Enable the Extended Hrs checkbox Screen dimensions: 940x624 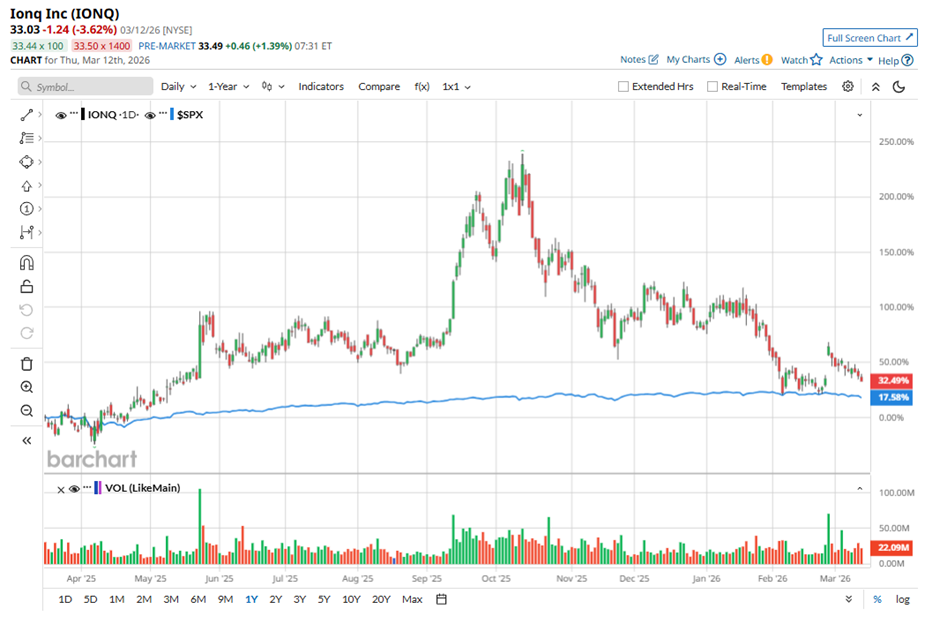pos(624,87)
